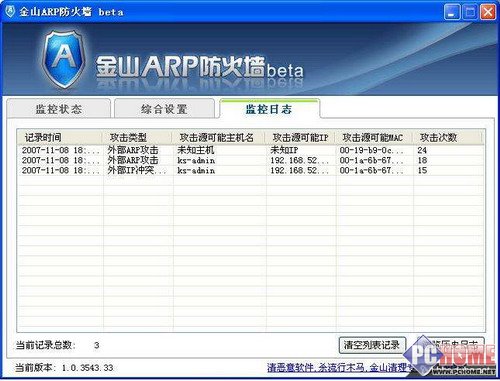Select the log row with 未知主机
Screen dimensions: 500x381
click(x=251, y=150)
